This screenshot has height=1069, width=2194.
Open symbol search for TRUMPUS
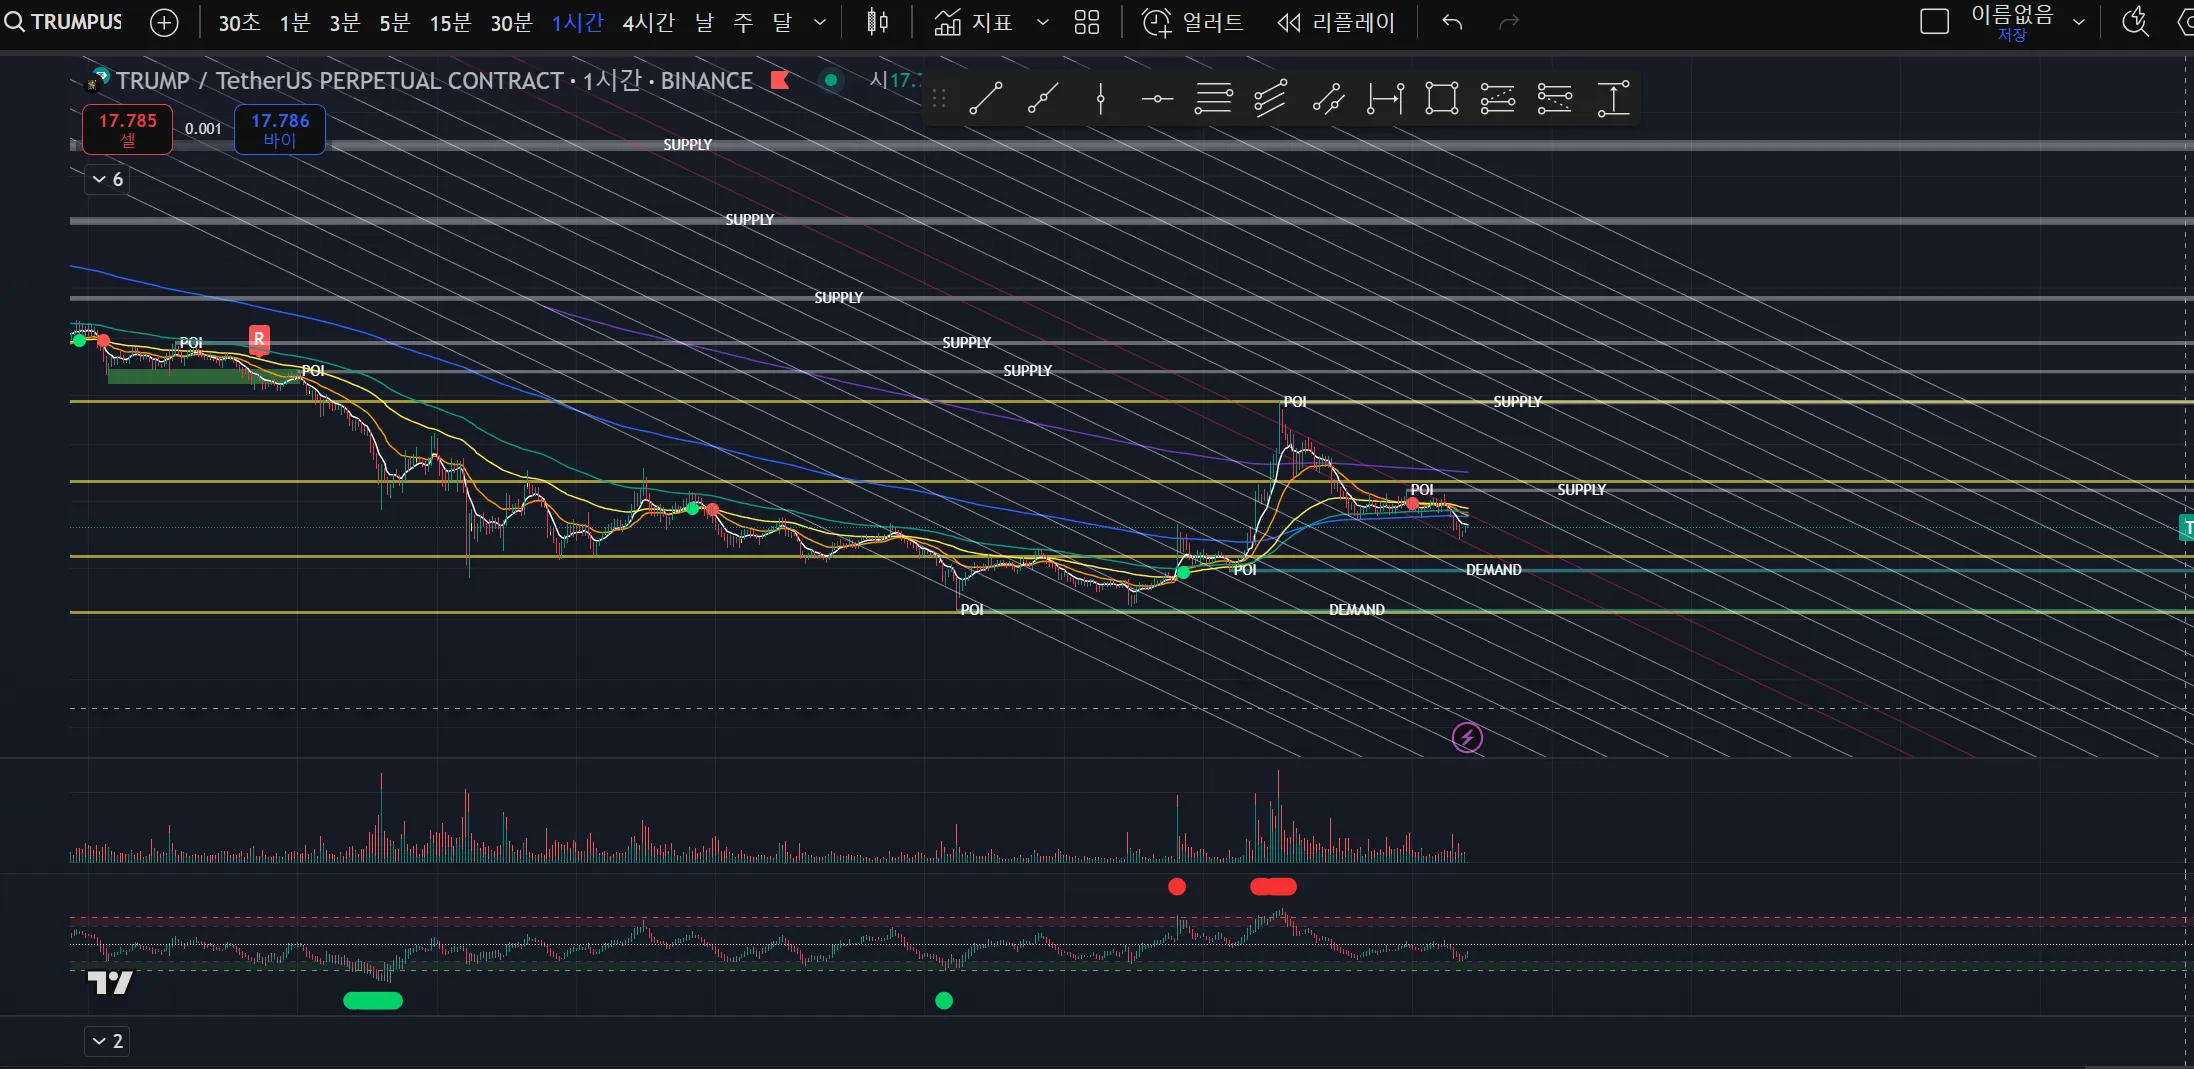64,22
